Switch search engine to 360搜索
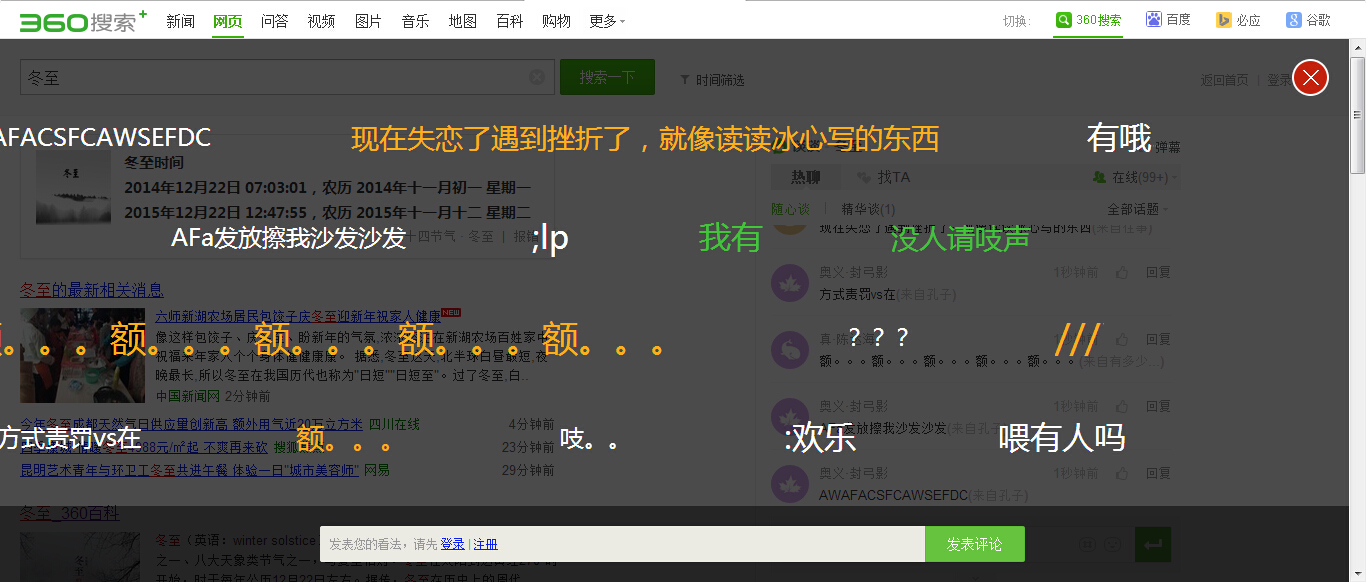The width and height of the screenshot is (1366, 582). (1088, 20)
